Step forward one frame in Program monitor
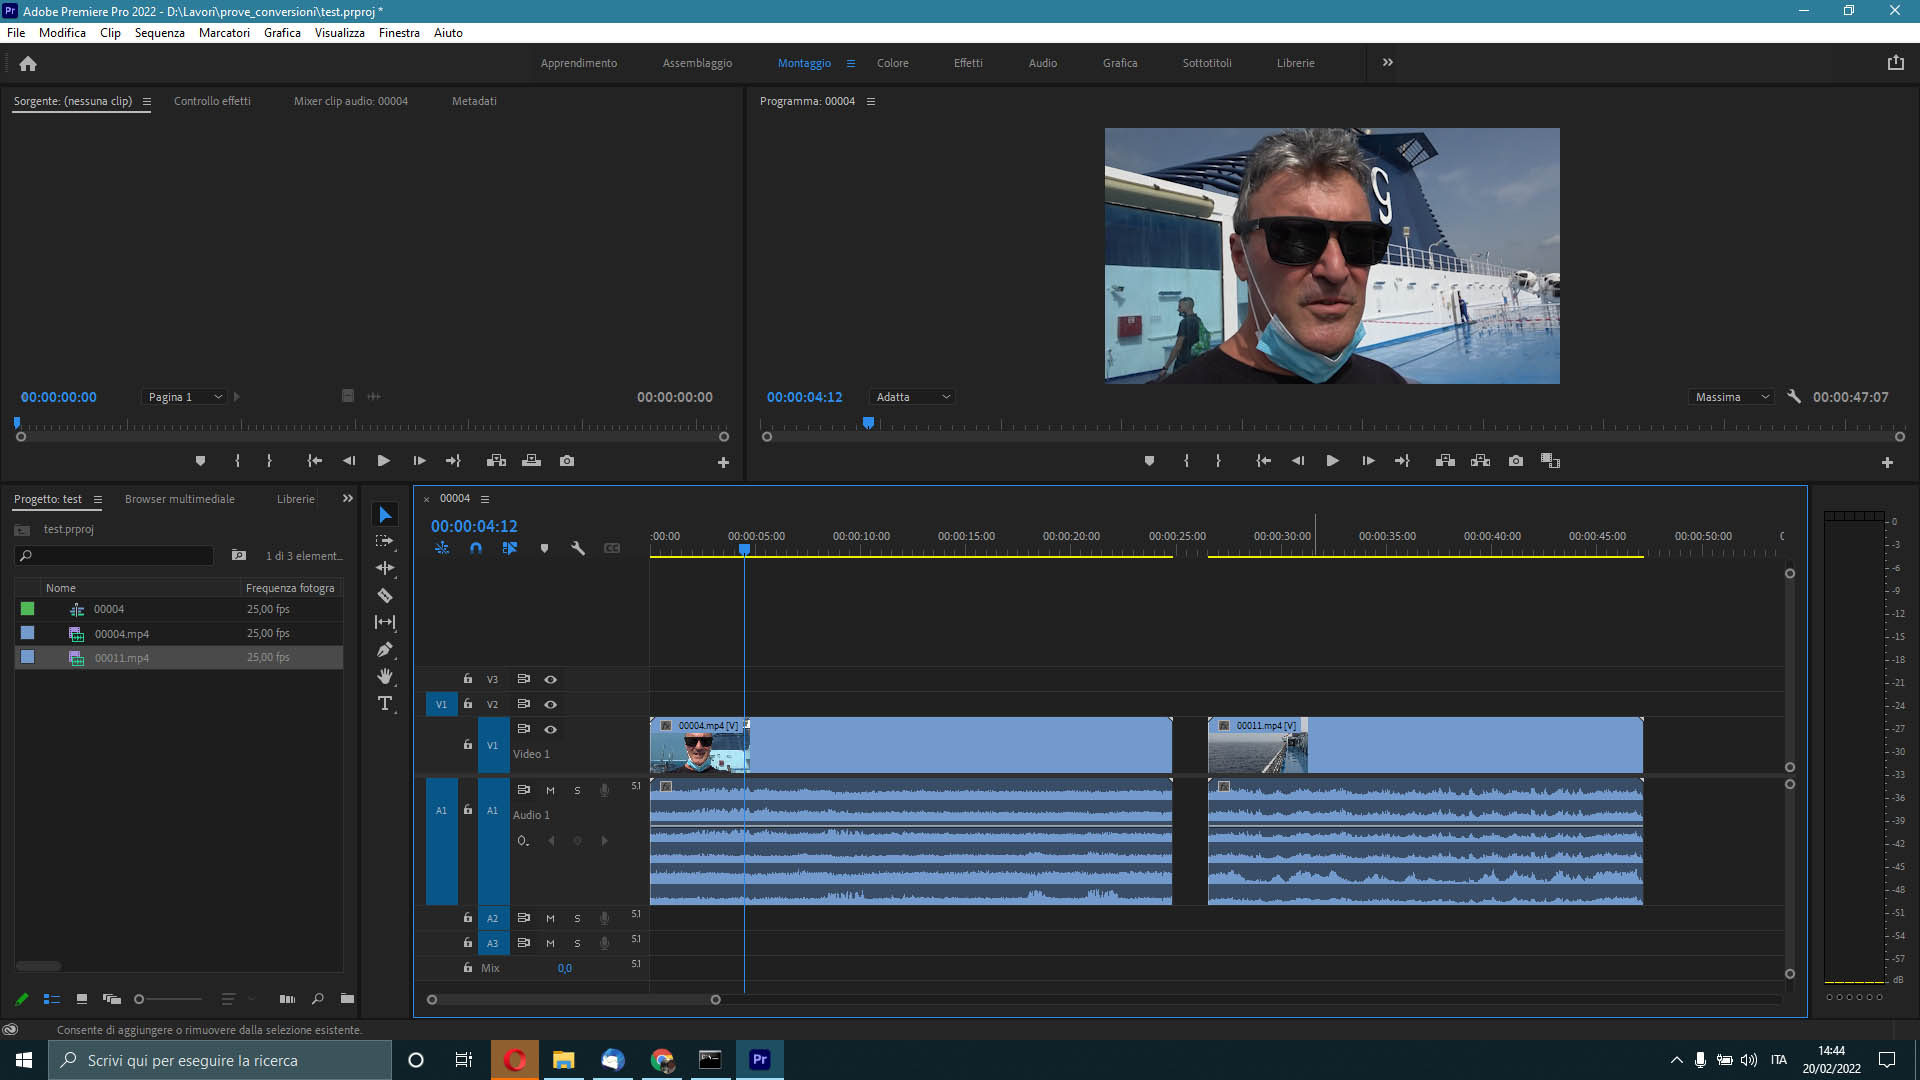 coord(1368,461)
